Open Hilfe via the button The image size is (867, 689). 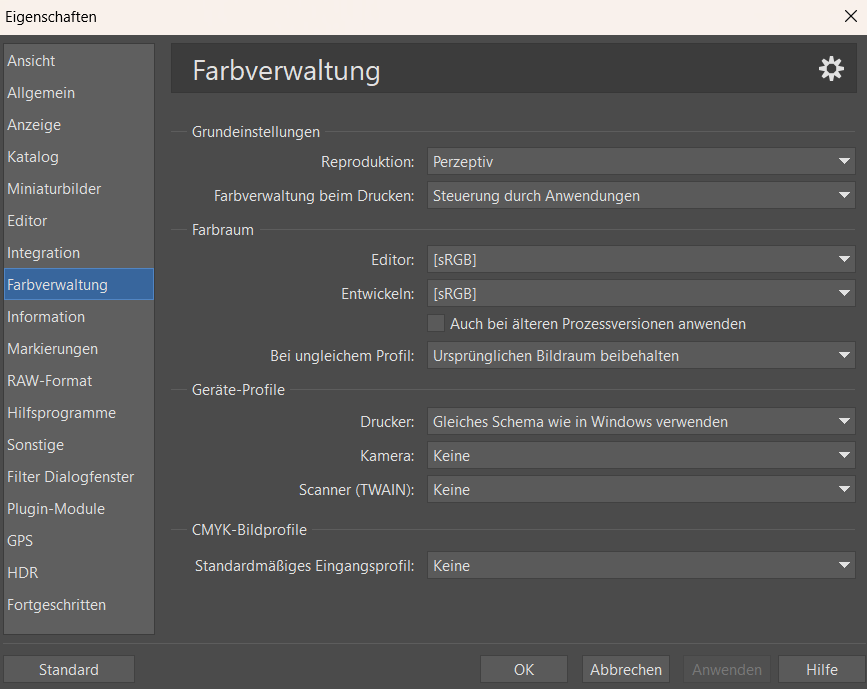click(x=822, y=670)
